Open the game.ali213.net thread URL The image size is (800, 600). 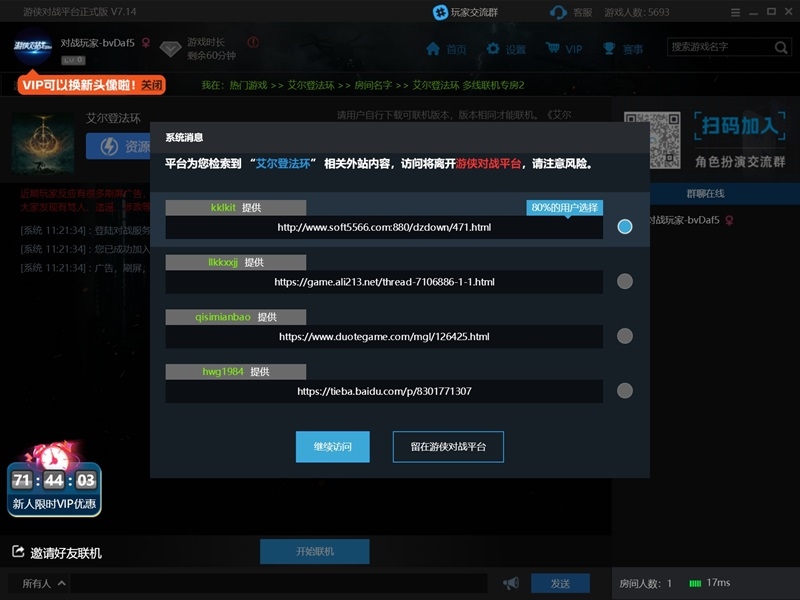coord(384,282)
